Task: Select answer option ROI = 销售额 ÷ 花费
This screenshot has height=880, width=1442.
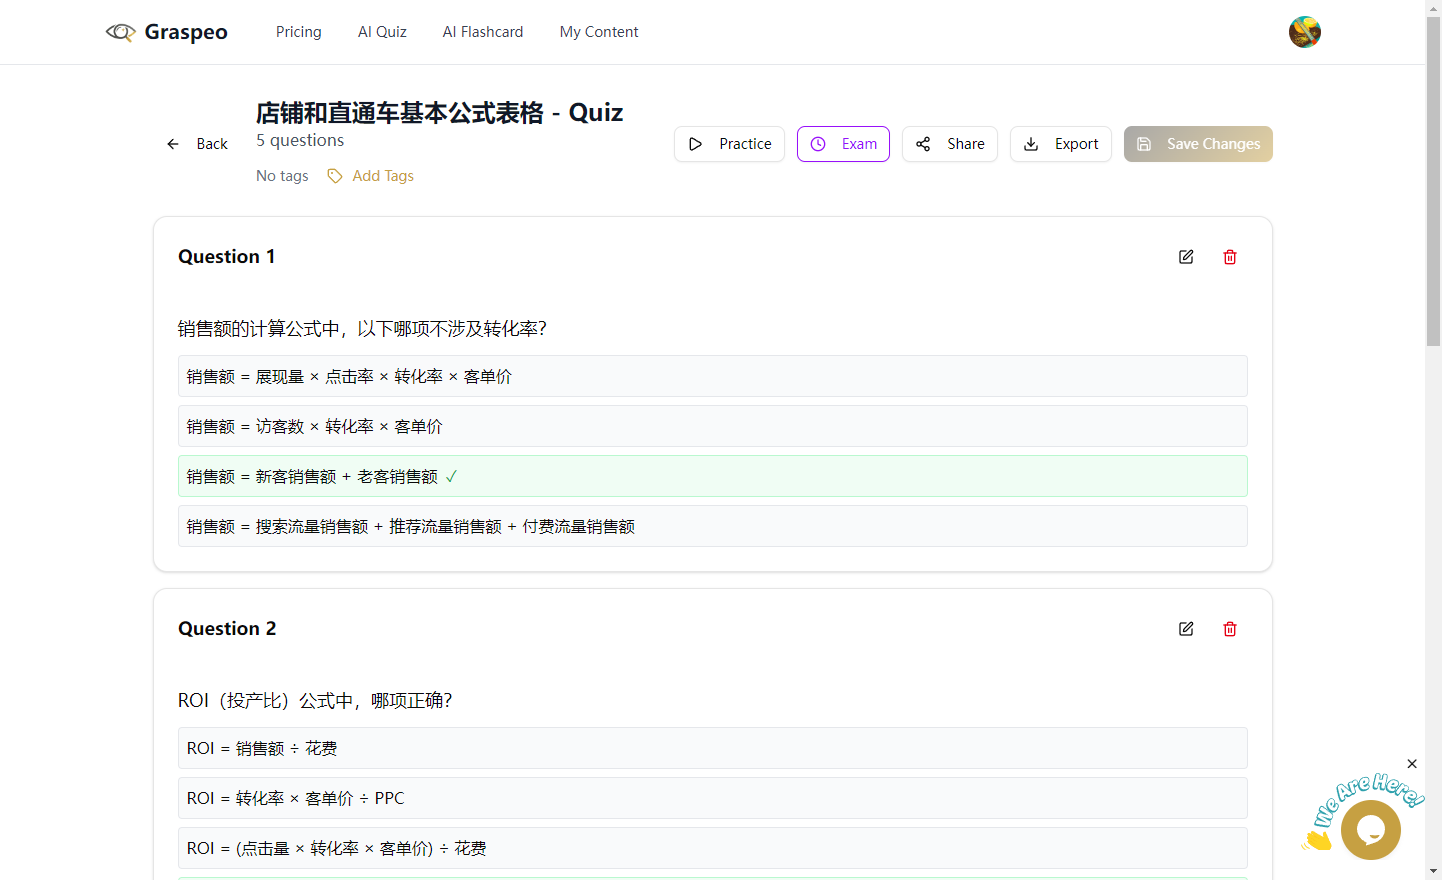Action: pos(712,748)
